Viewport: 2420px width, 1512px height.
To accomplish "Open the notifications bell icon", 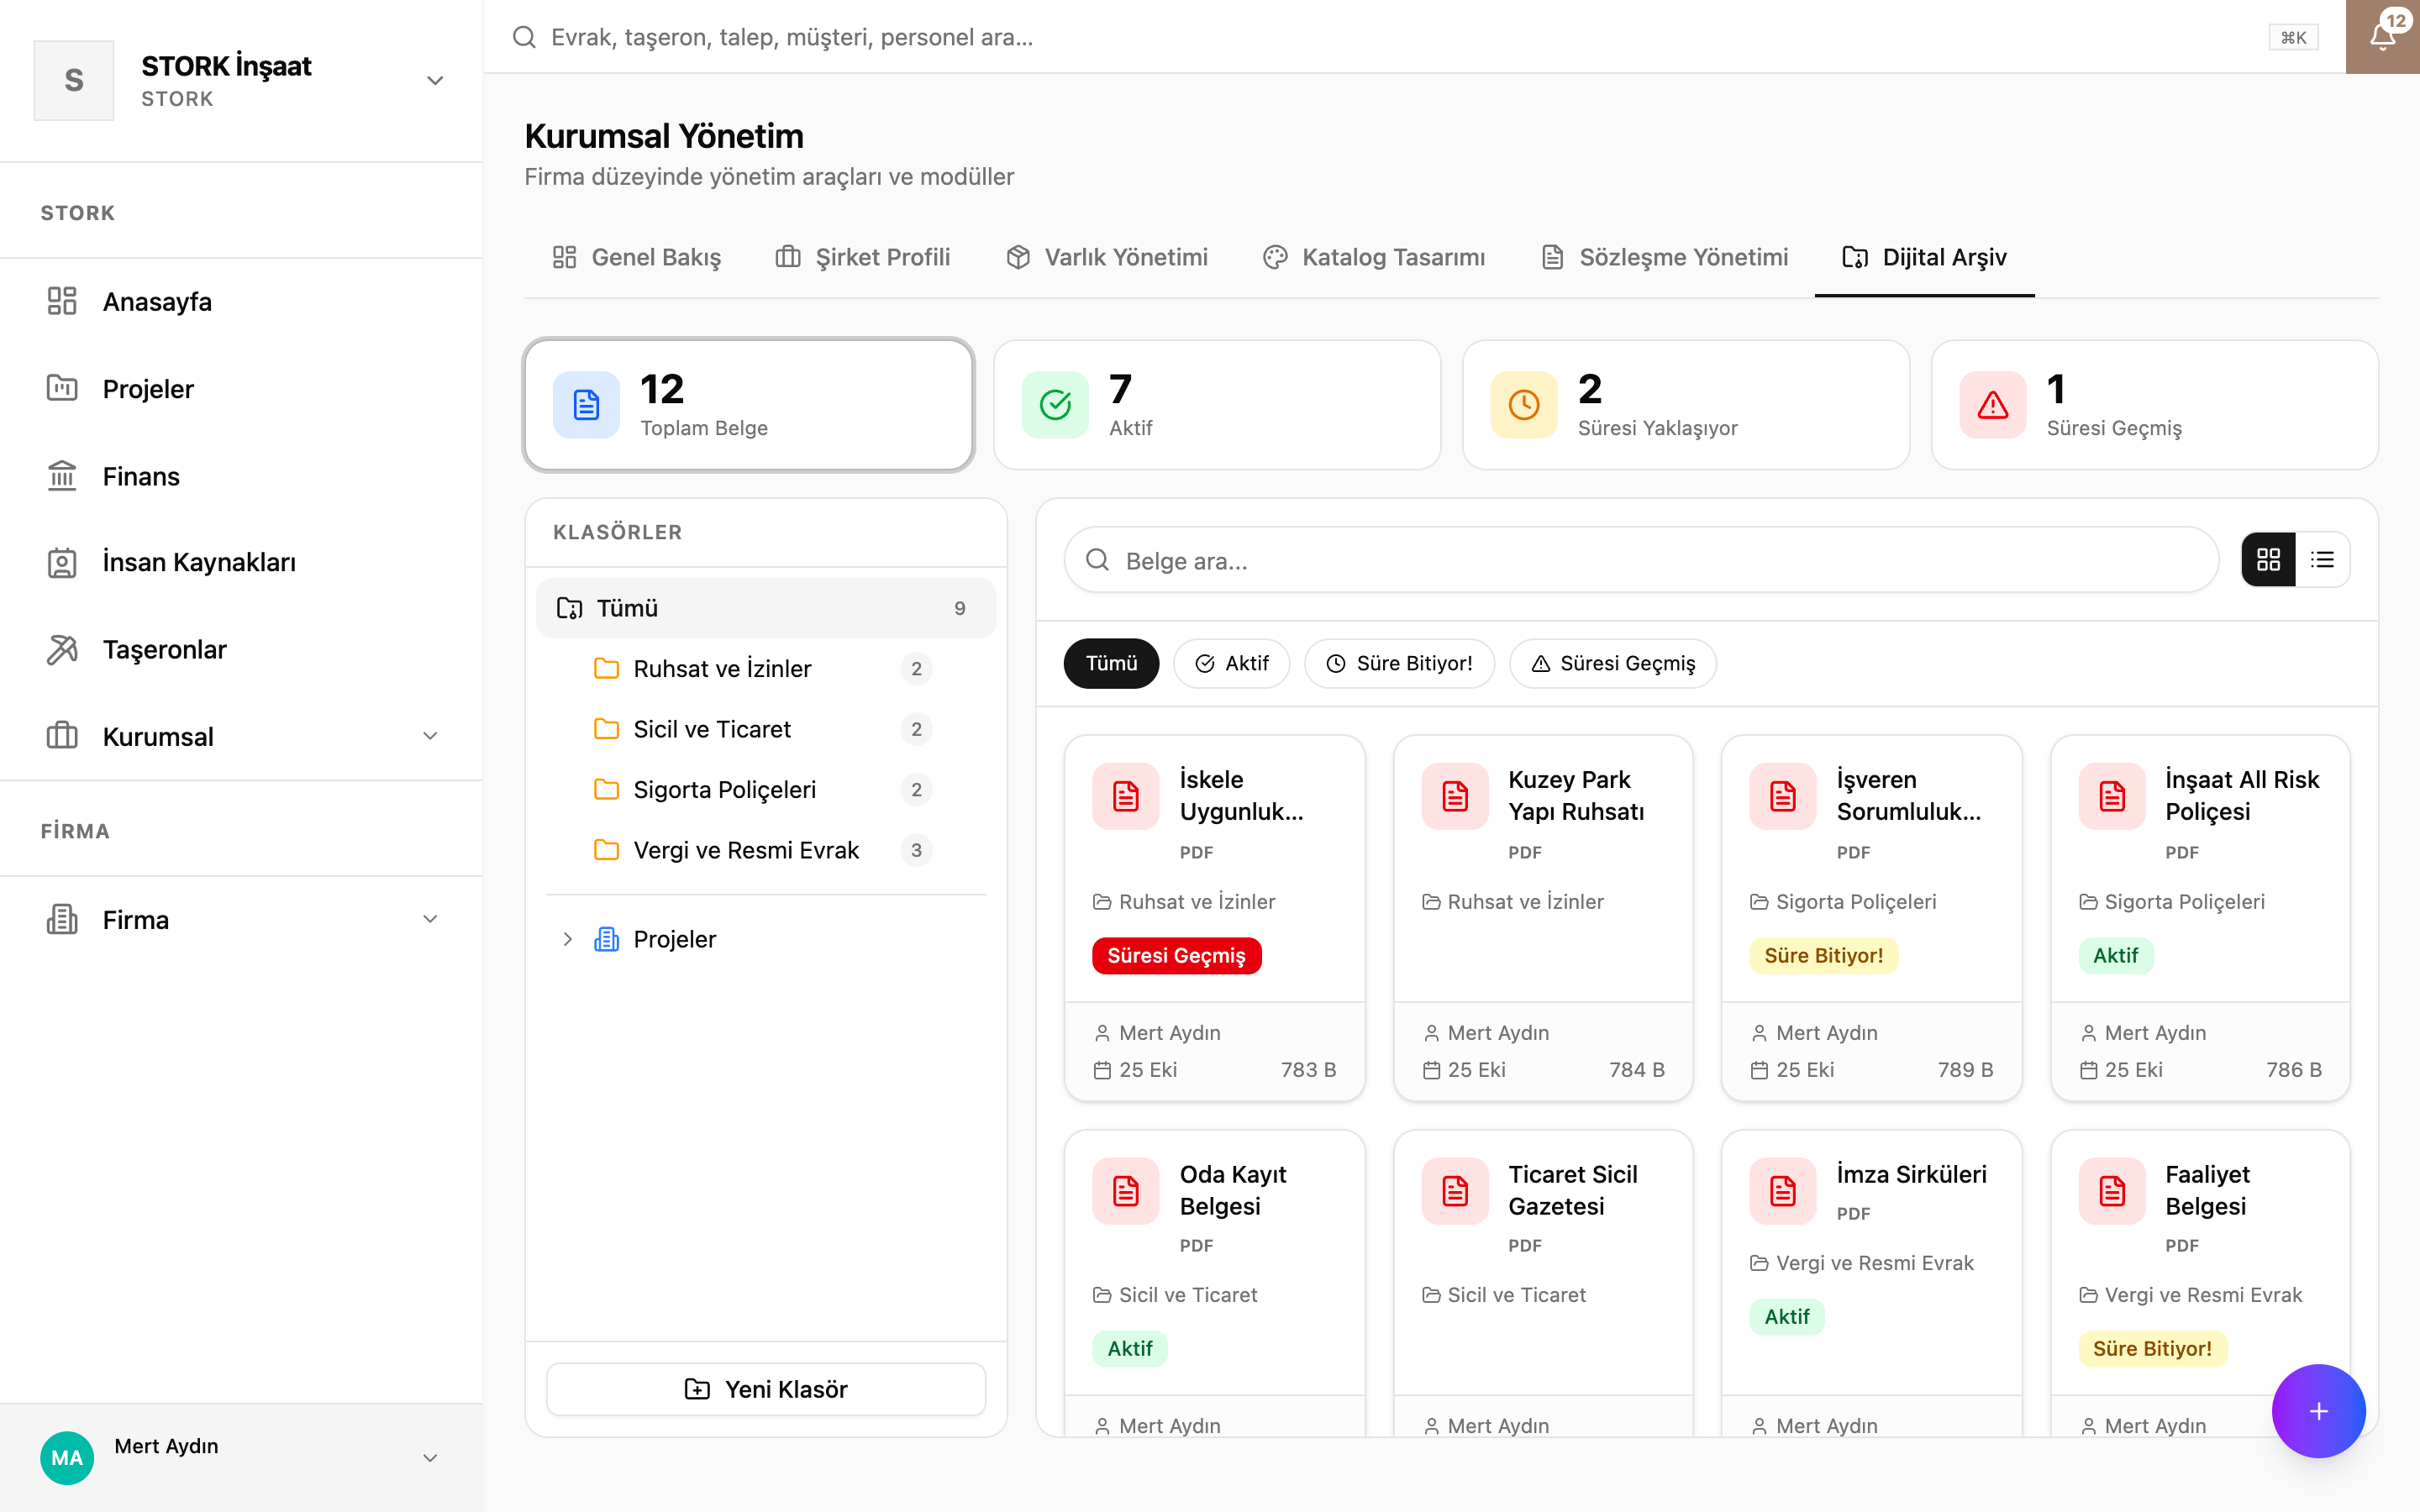I will pos(2382,37).
